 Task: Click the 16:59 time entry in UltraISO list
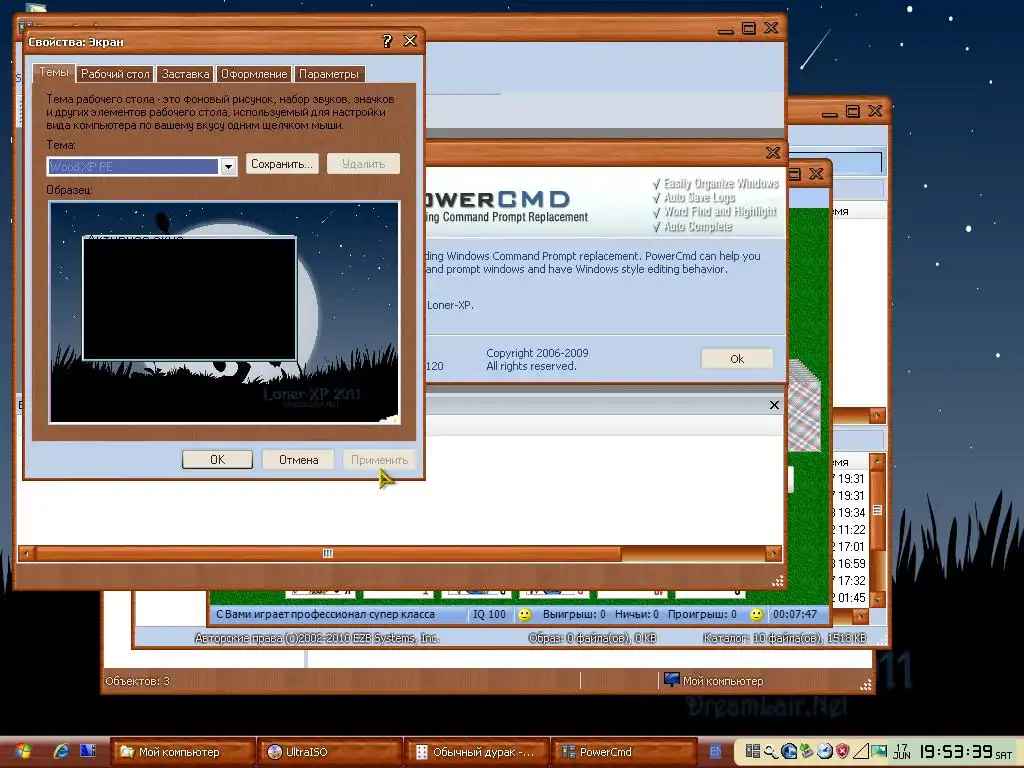pyautogui.click(x=852, y=564)
